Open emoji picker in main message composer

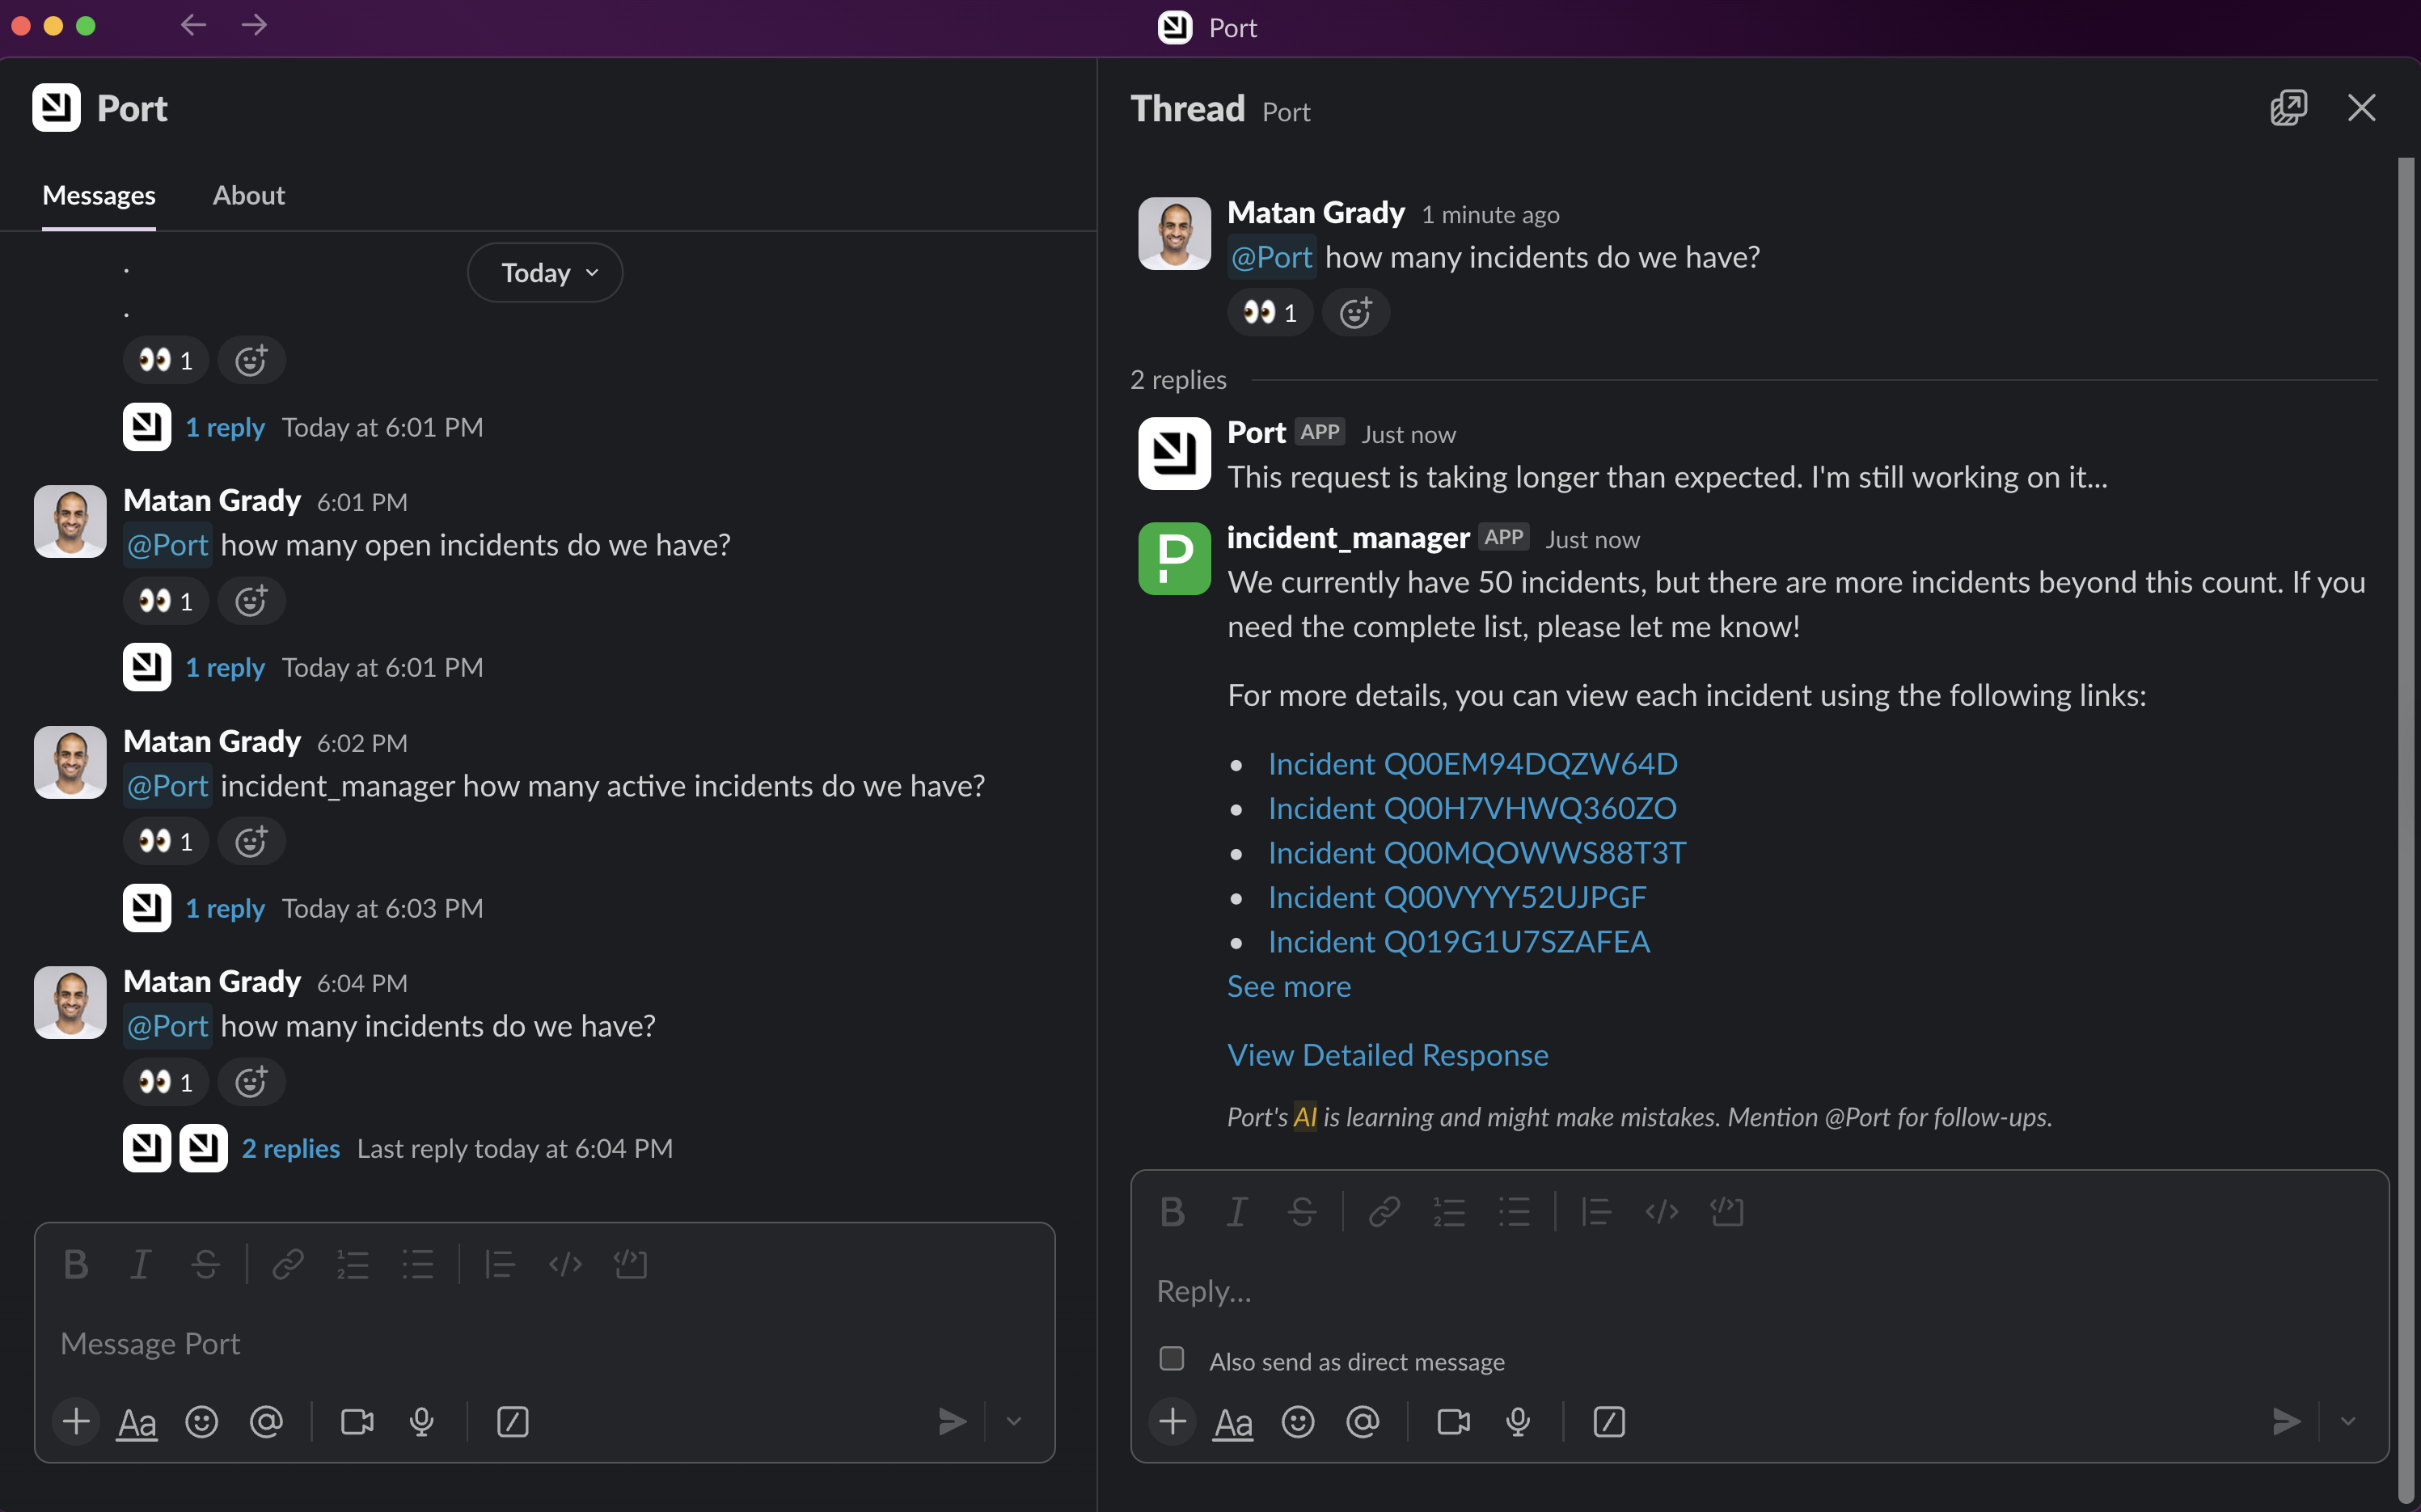pos(201,1421)
